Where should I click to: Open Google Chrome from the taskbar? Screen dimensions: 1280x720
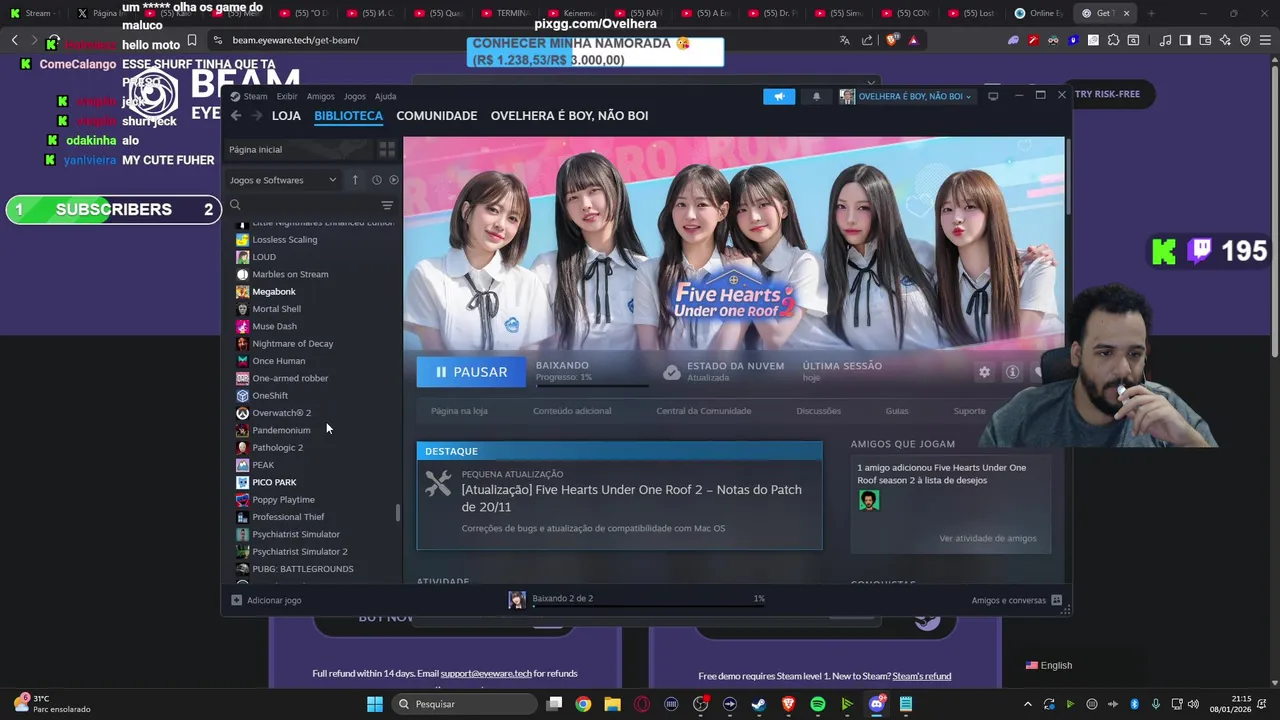point(583,704)
